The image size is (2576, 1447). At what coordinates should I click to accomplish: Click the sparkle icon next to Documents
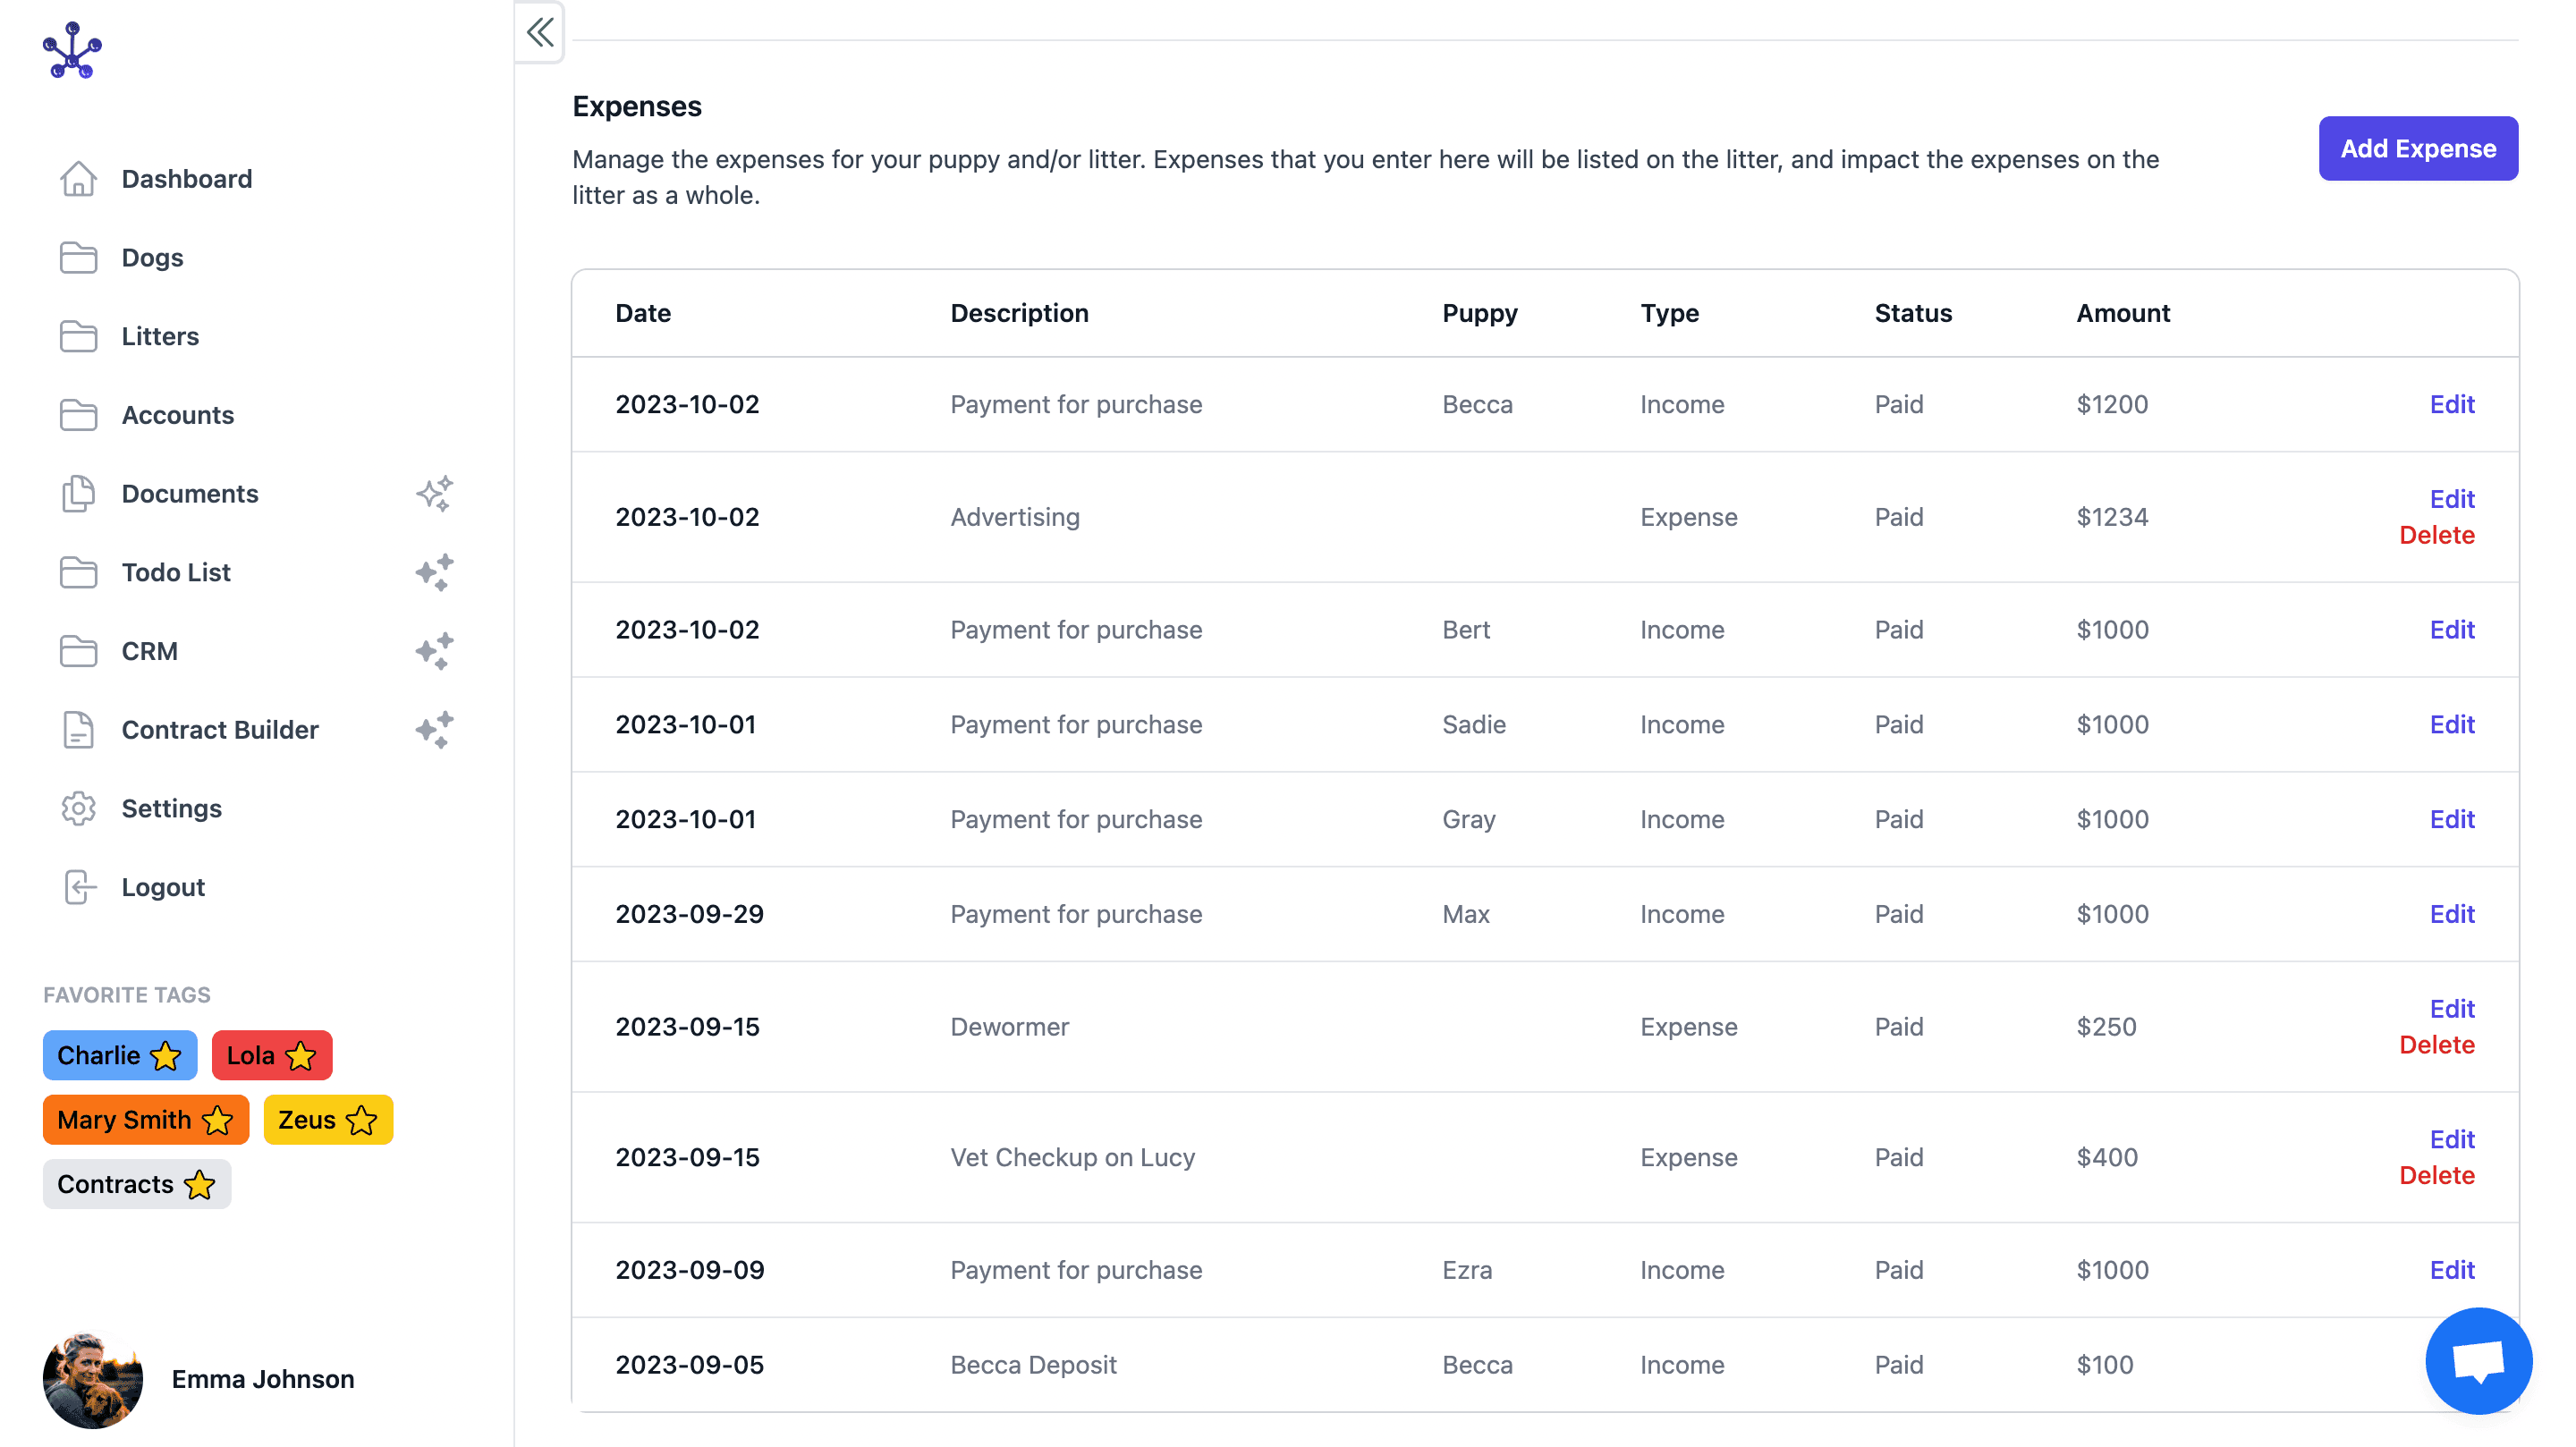435,493
